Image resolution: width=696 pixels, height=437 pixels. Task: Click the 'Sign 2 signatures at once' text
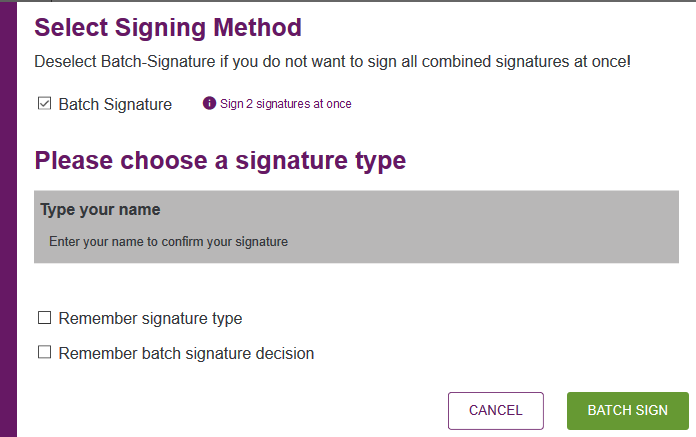click(x=286, y=104)
